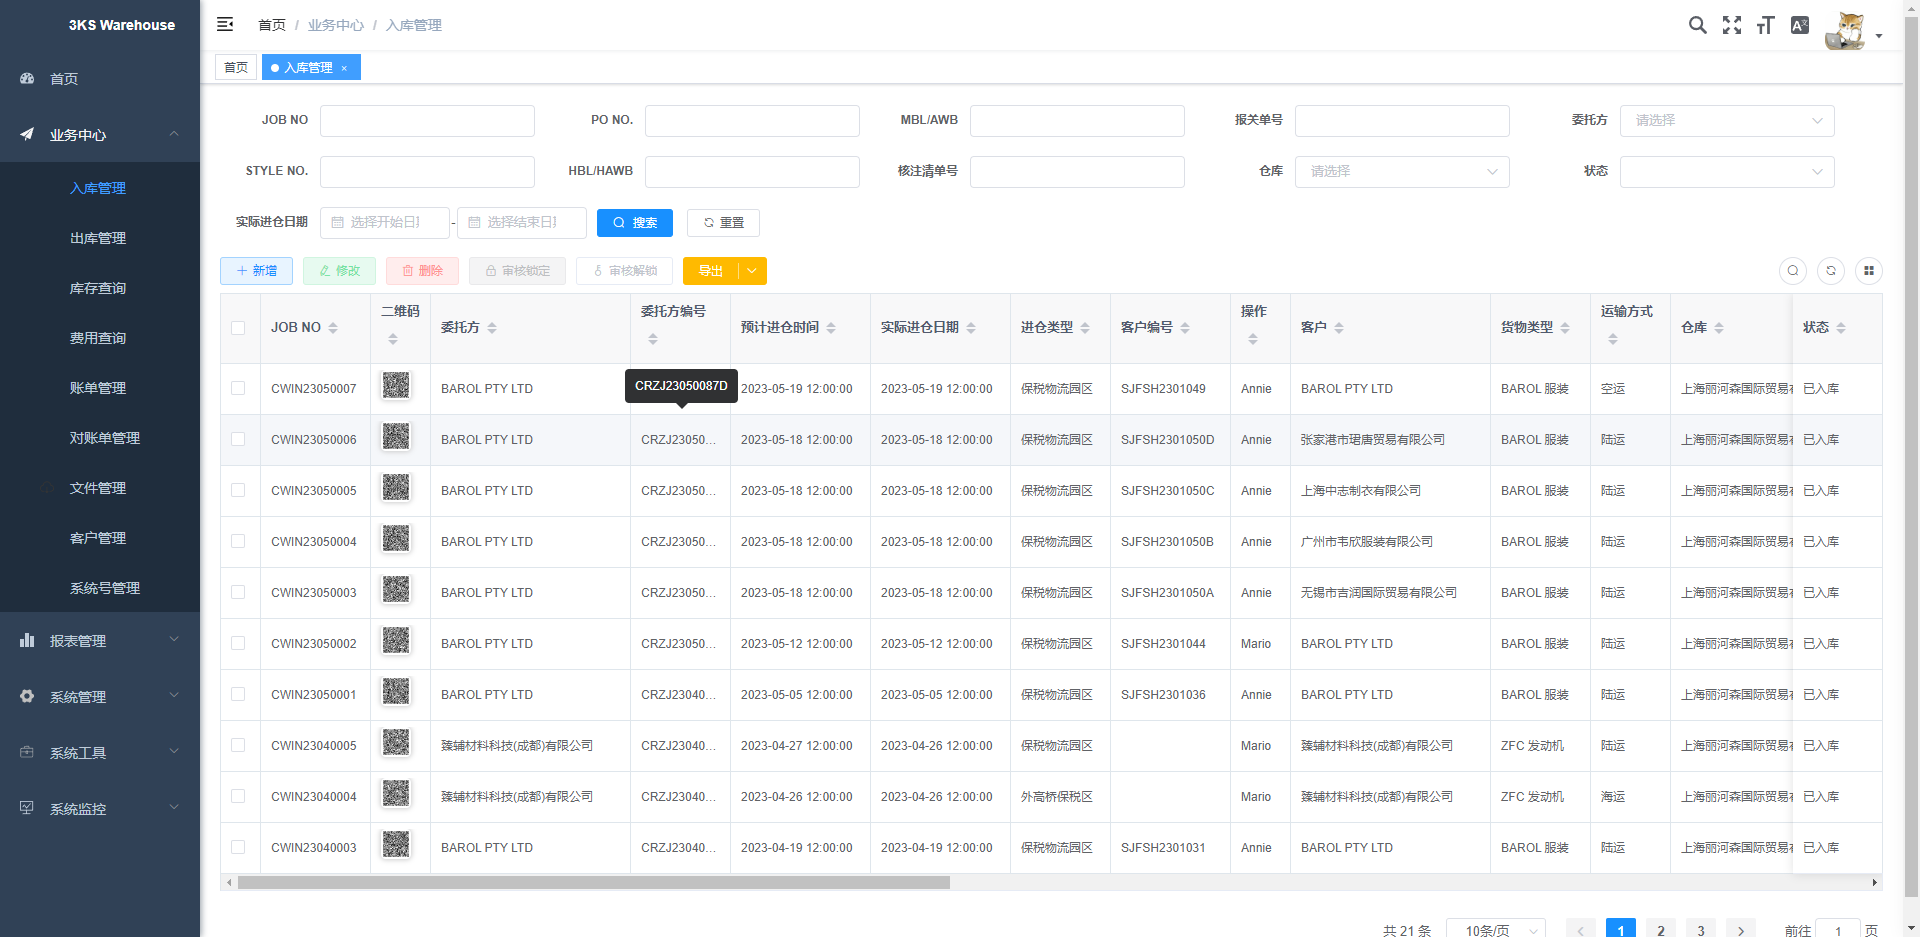Expand 系统管理 sidebar menu
The width and height of the screenshot is (1920, 937).
coord(100,696)
